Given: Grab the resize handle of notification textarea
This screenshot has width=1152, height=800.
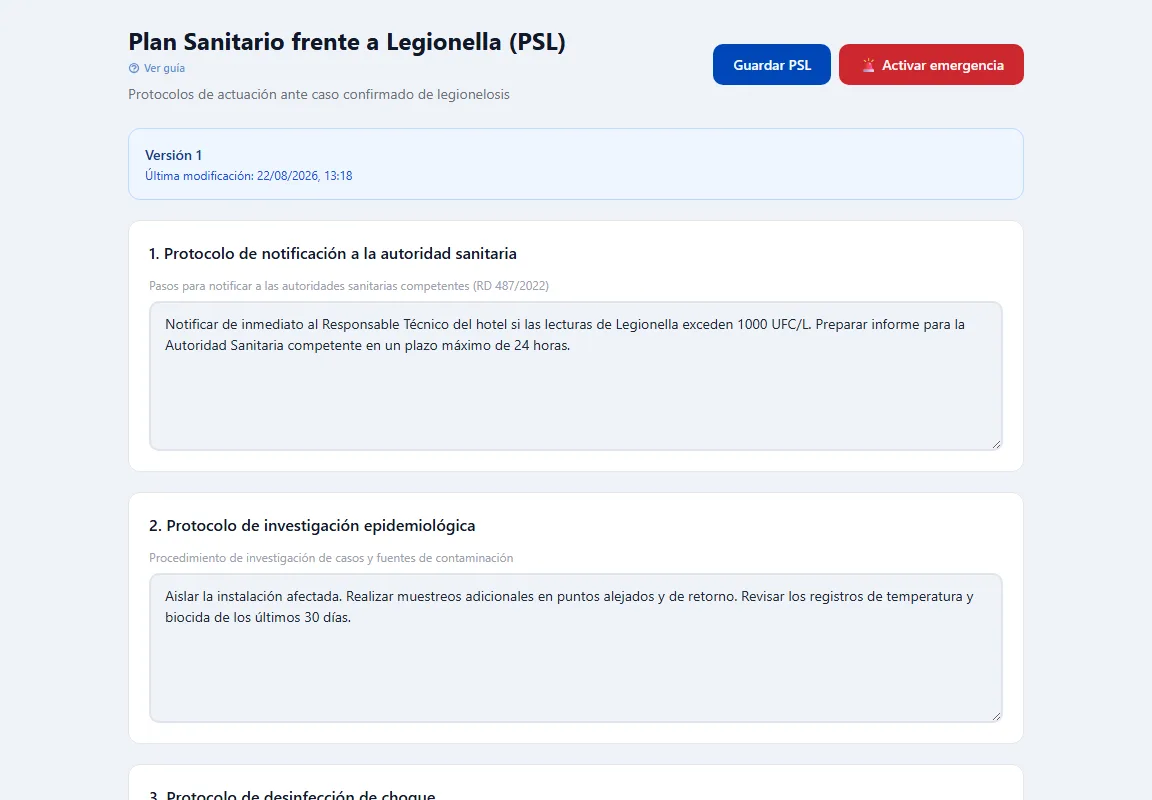Looking at the screenshot, I should tap(996, 444).
